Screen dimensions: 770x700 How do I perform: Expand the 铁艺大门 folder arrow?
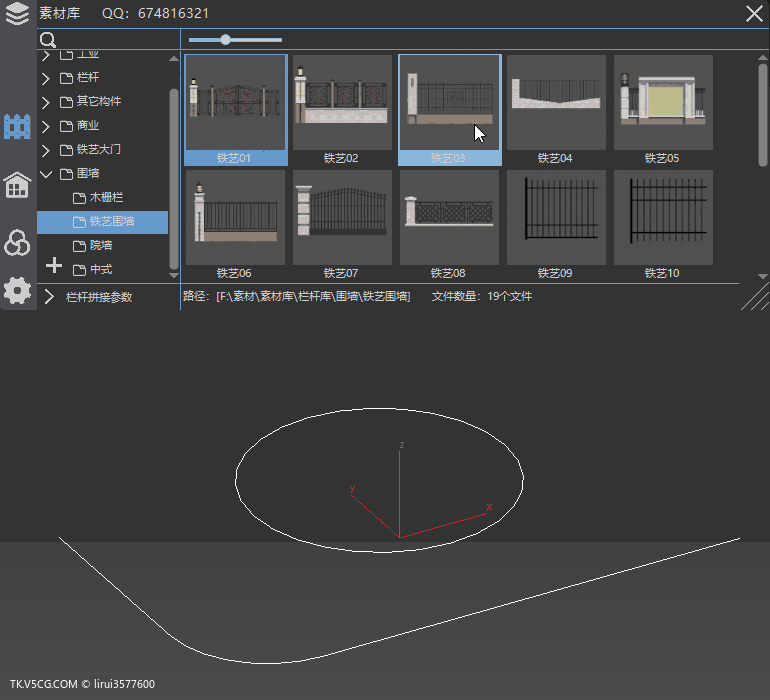(46, 150)
